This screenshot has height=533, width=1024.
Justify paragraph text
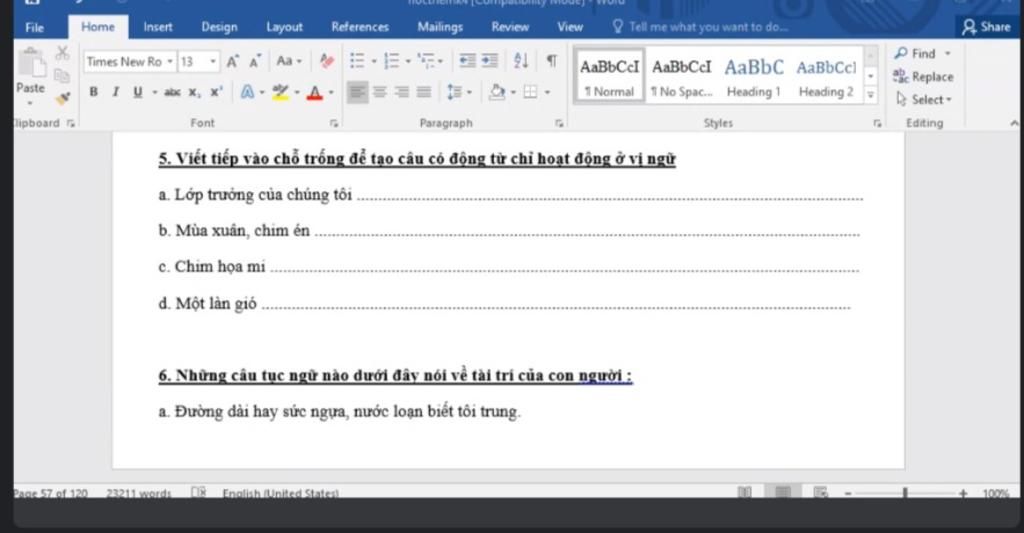[x=424, y=92]
